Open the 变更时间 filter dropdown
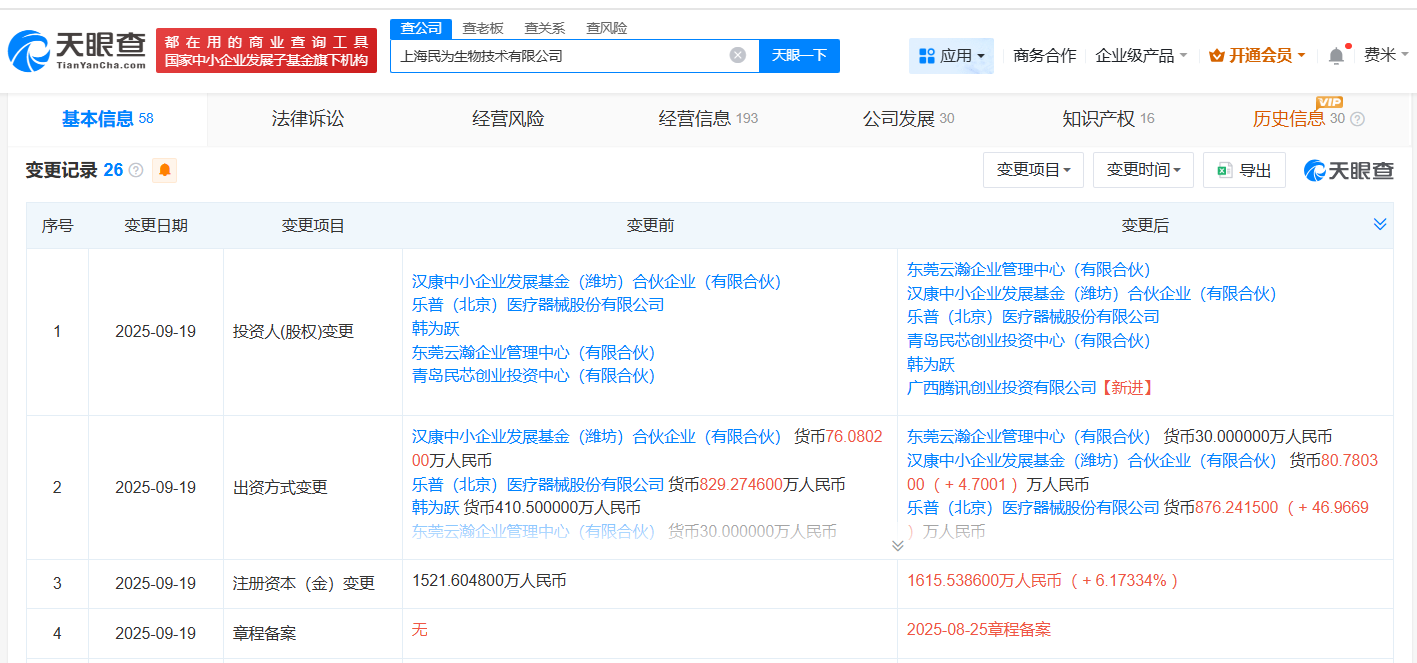This screenshot has width=1417, height=663. (1143, 169)
